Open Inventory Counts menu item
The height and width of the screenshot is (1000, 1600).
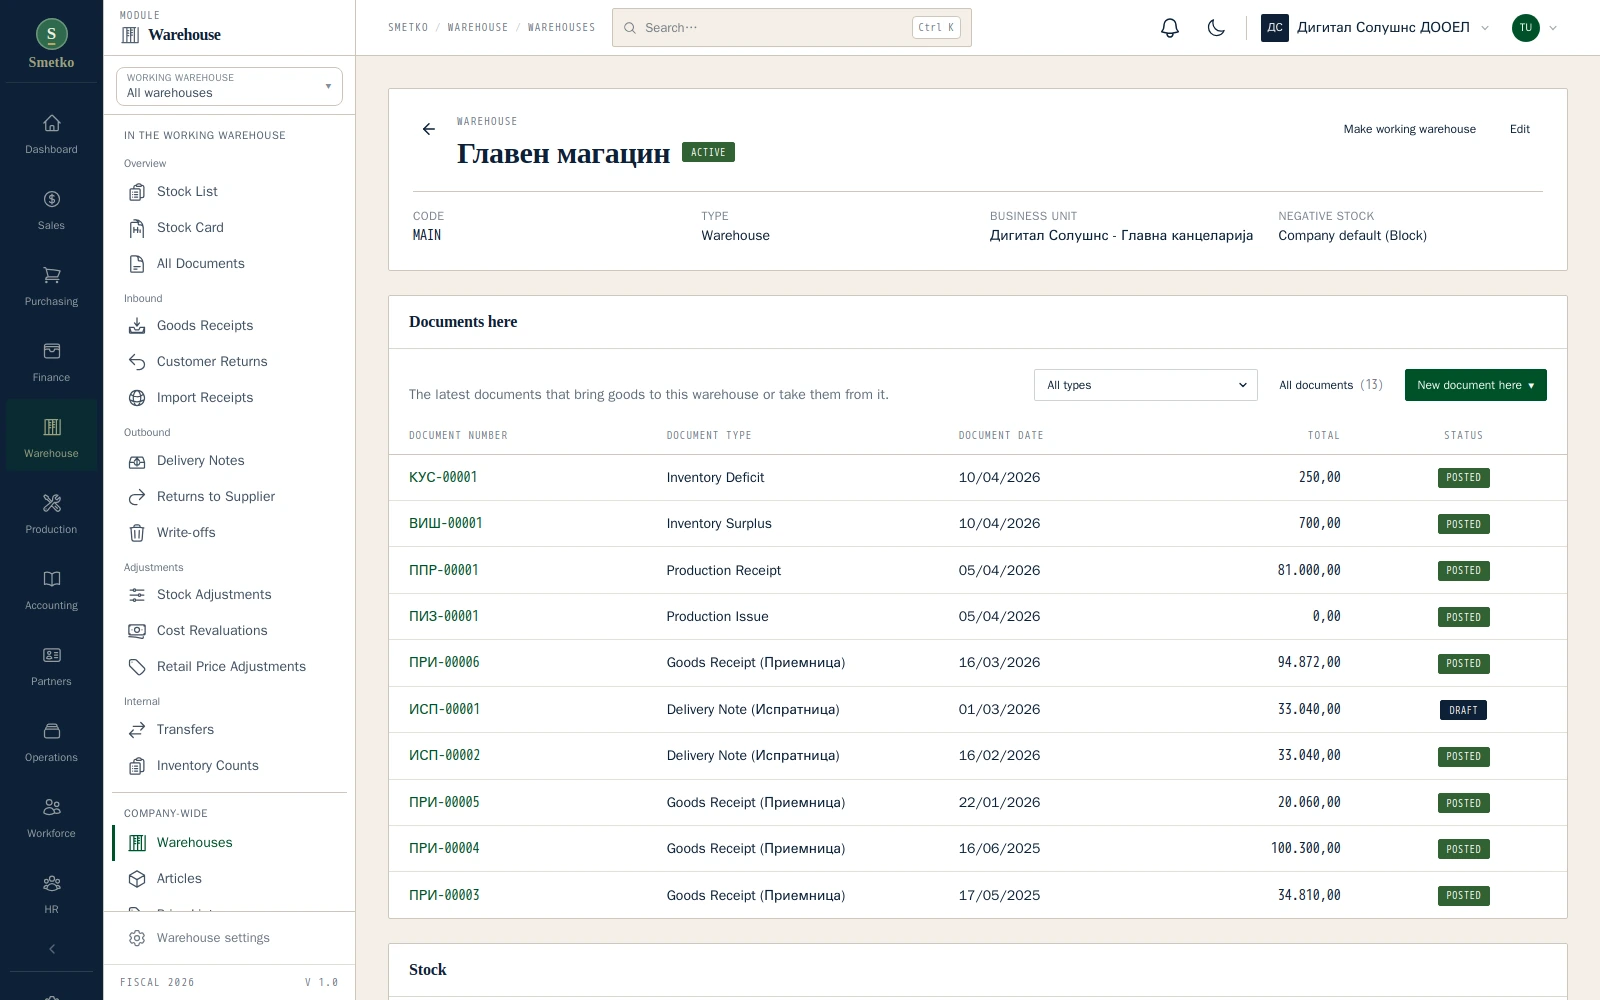click(x=229, y=766)
